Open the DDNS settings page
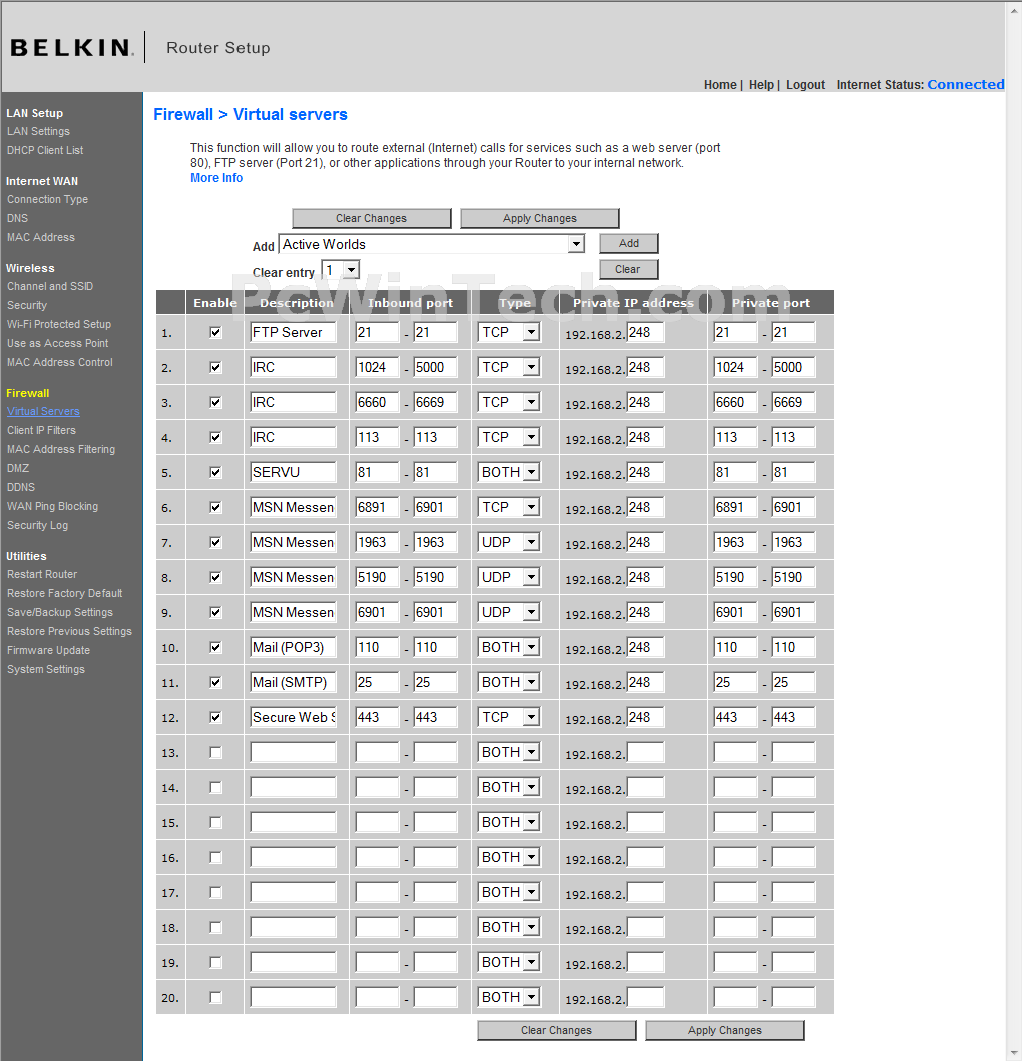1022x1061 pixels. tap(21, 487)
